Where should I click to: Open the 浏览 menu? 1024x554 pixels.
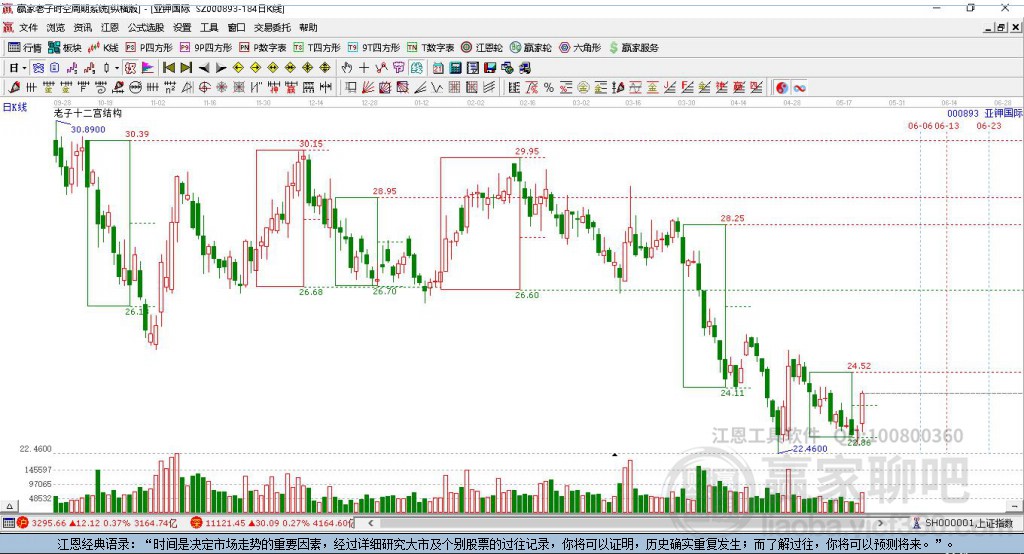56,27
